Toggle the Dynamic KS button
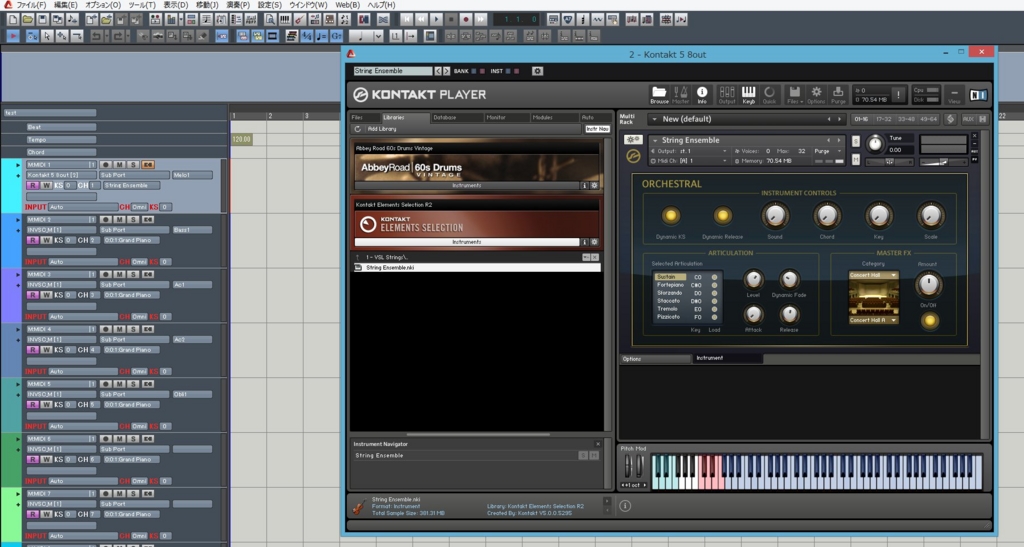1024x547 pixels. pos(670,215)
